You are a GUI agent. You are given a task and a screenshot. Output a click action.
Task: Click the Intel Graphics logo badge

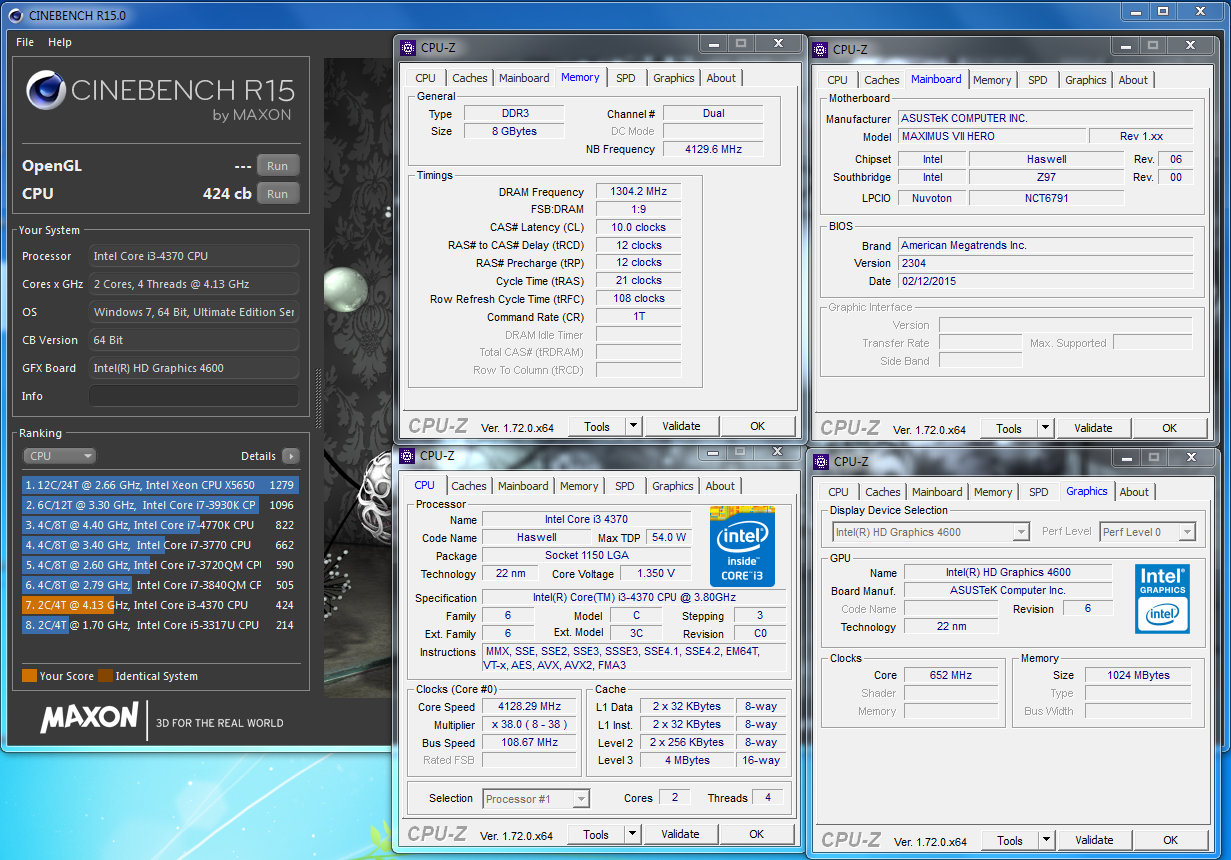[x=1161, y=598]
